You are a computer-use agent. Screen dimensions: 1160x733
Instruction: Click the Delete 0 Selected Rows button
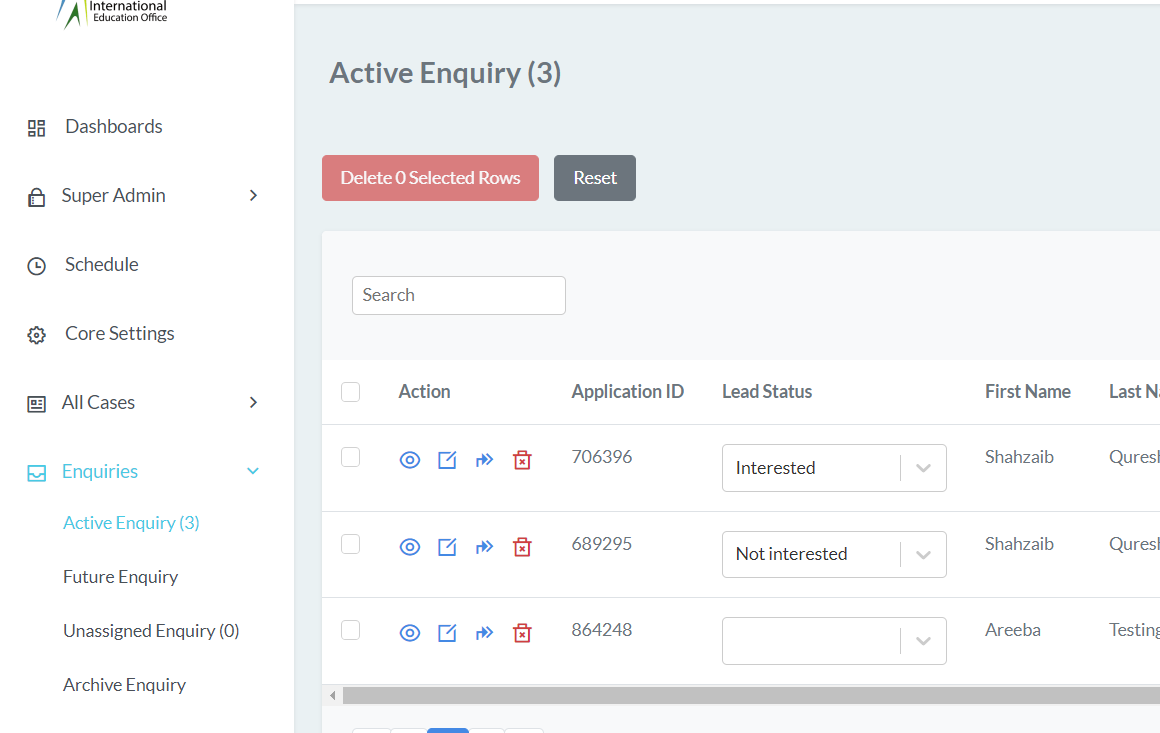pos(430,178)
